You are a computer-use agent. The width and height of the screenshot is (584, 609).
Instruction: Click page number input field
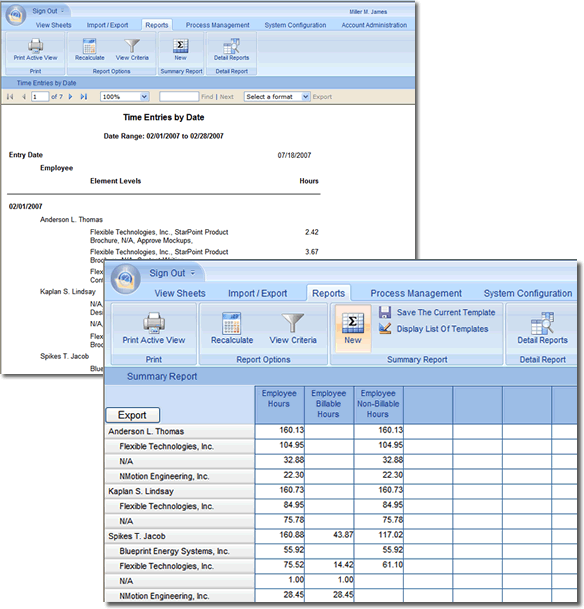point(40,97)
